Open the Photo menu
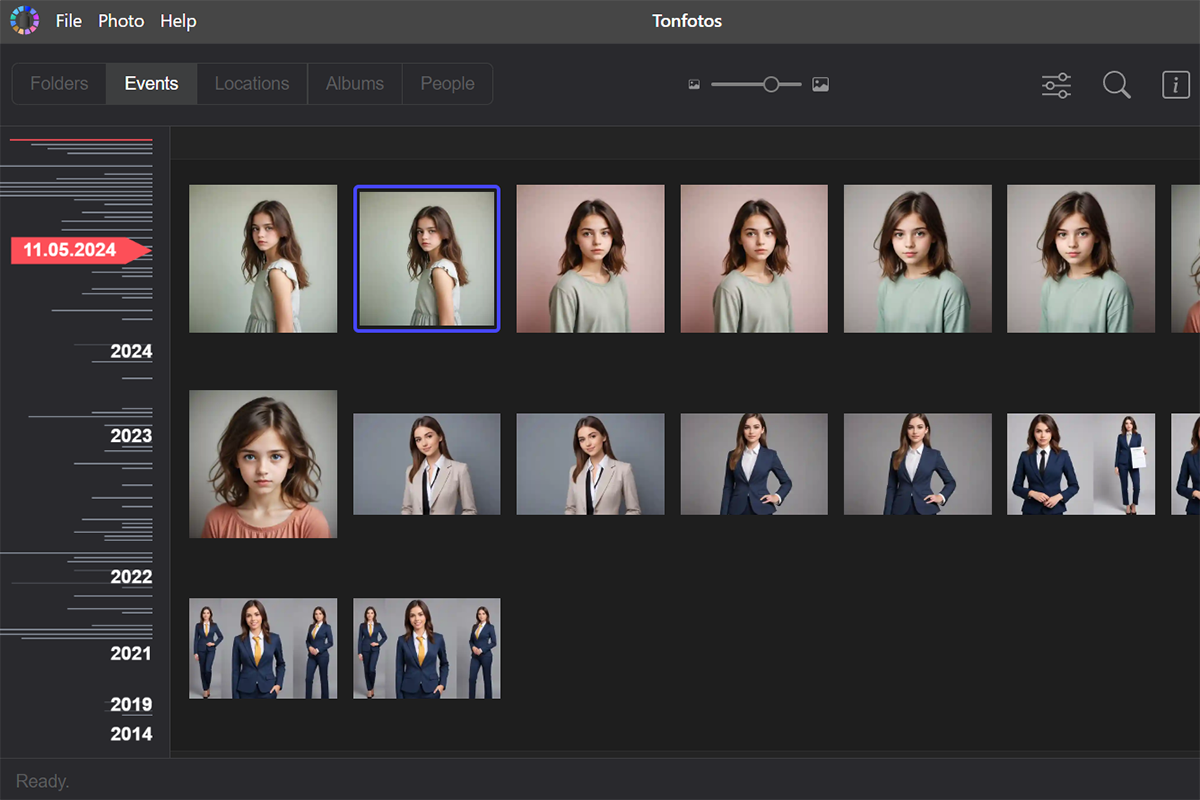Screen dimensions: 1200x800 pyautogui.click(x=120, y=20)
